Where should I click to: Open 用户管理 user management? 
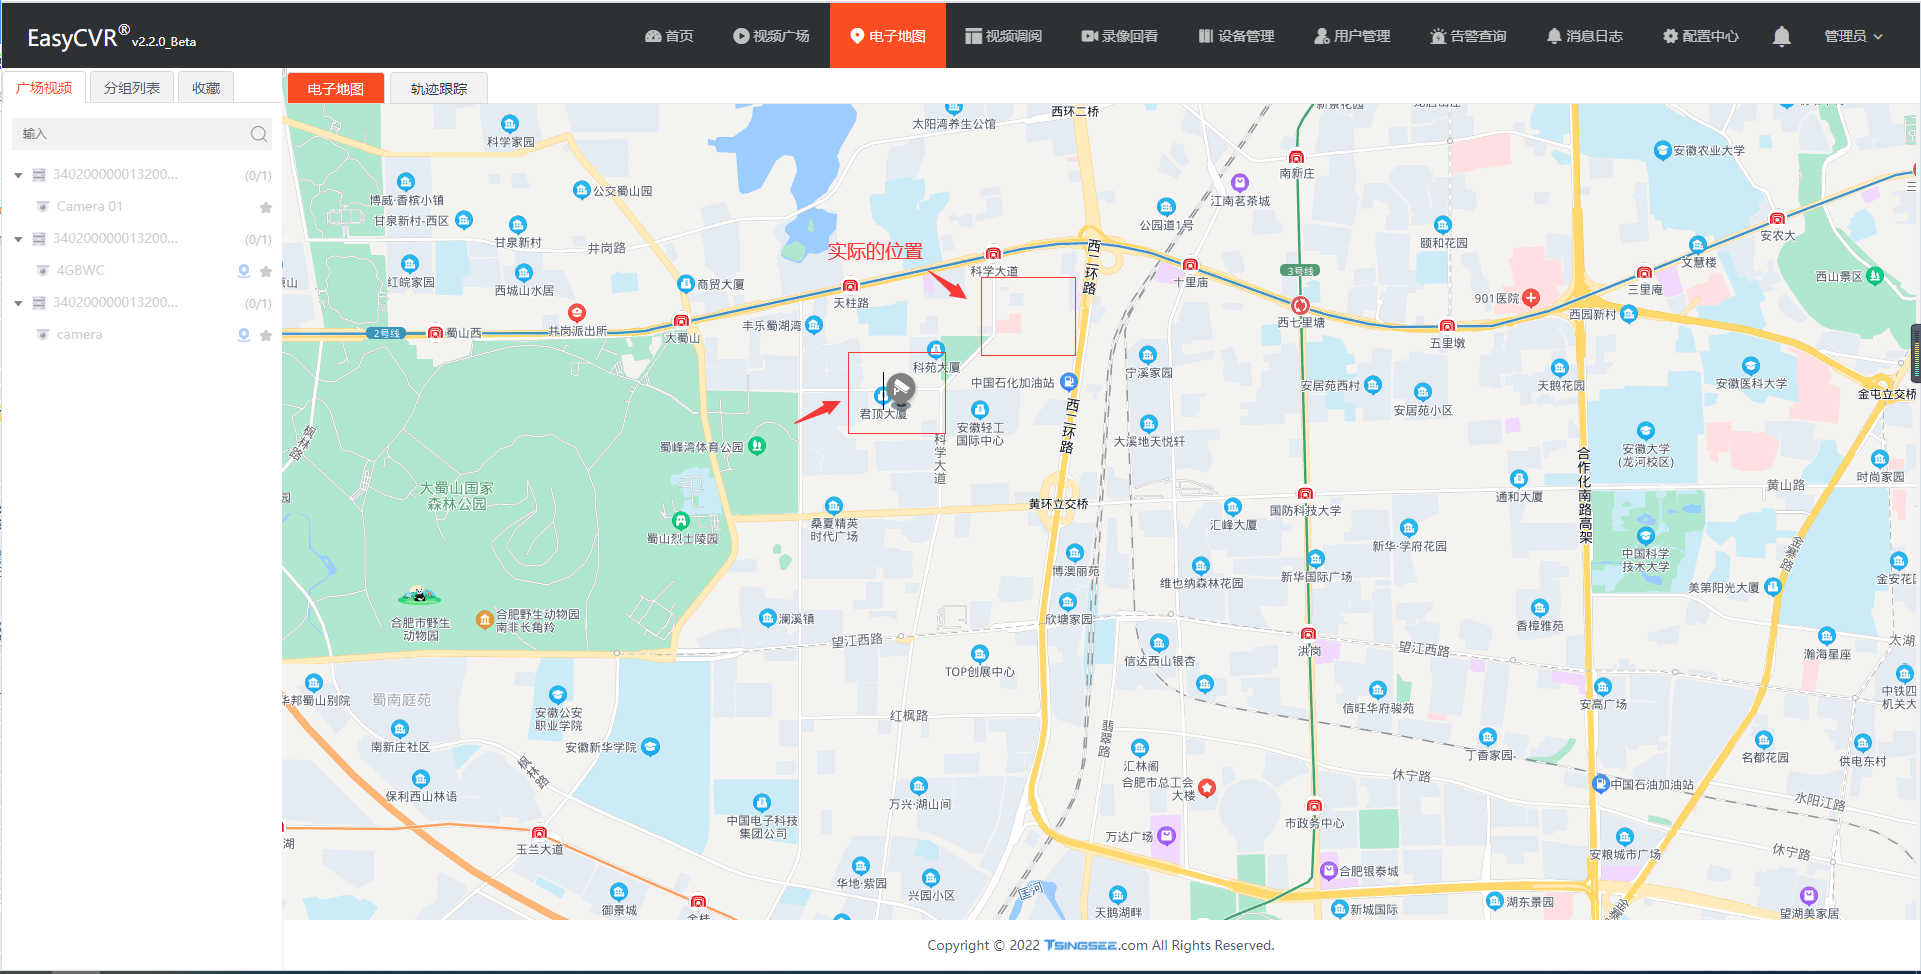coord(1352,36)
